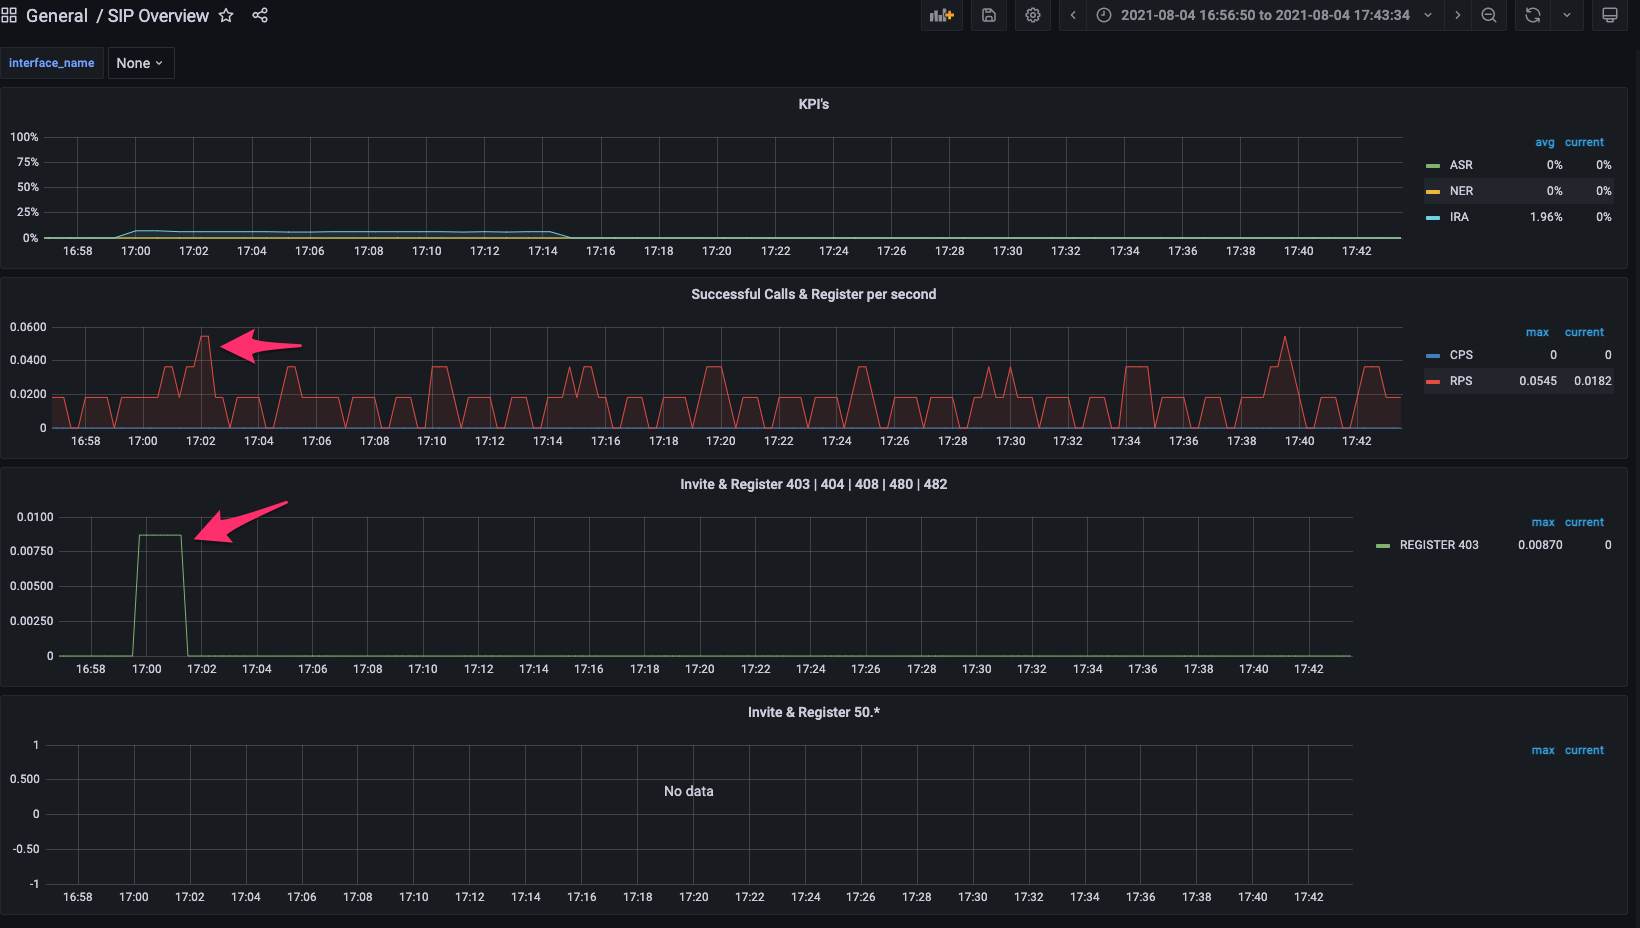Sort KPI's legend by avg

tap(1545, 142)
